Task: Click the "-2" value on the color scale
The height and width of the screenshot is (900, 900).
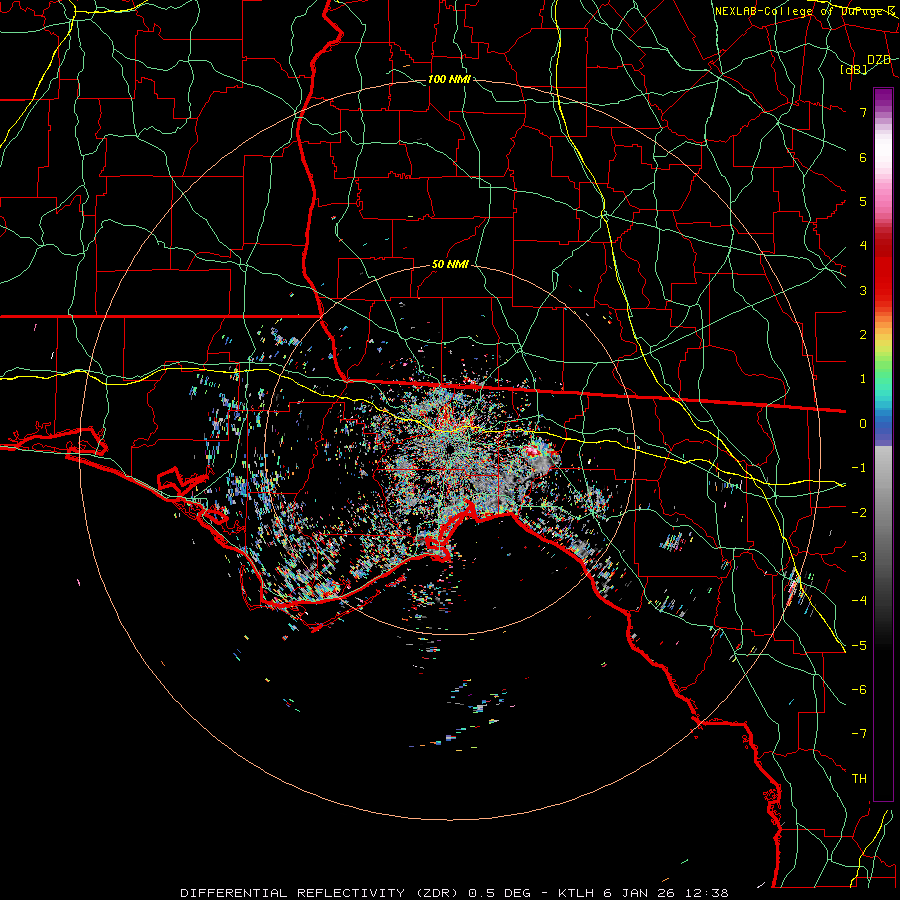Action: (x=859, y=513)
